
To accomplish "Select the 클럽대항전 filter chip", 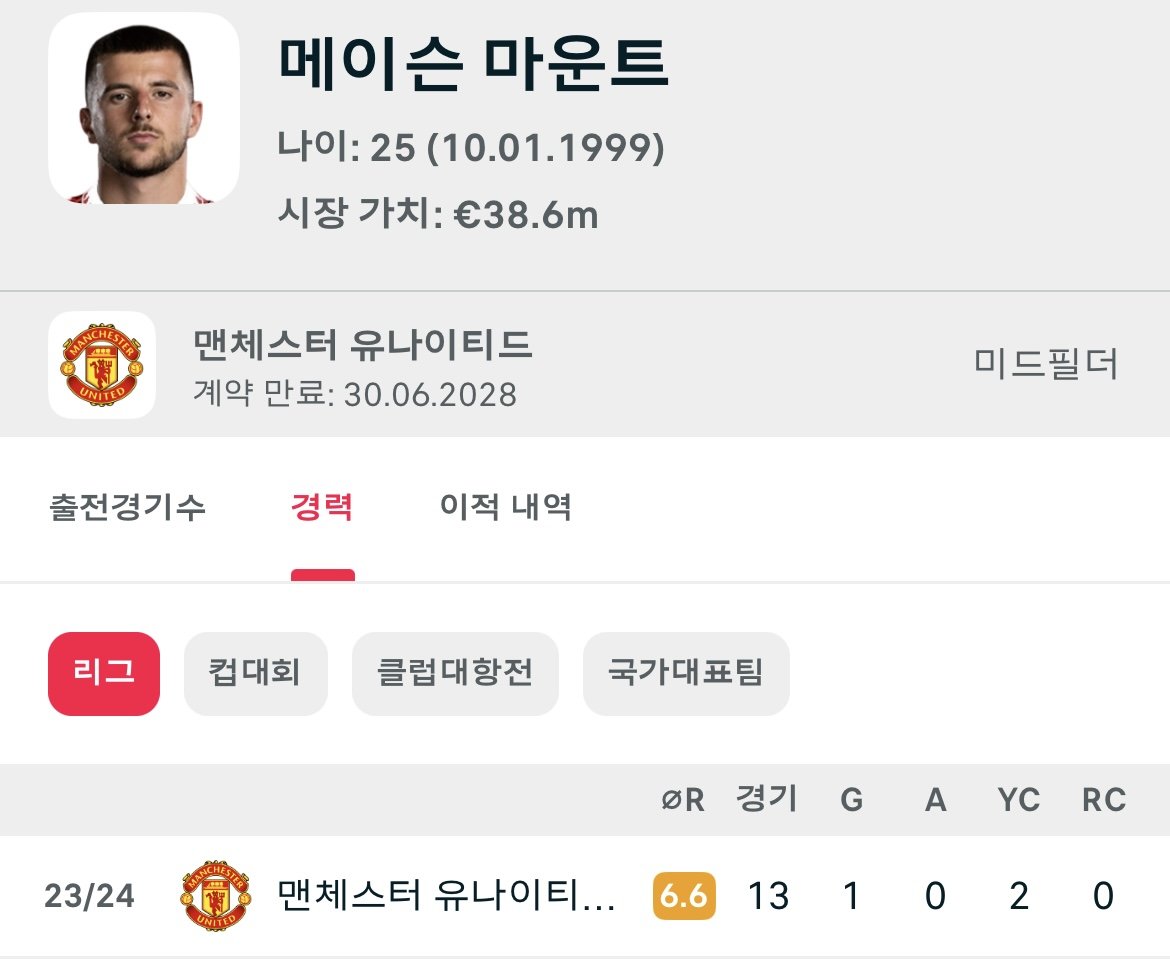I will point(455,673).
